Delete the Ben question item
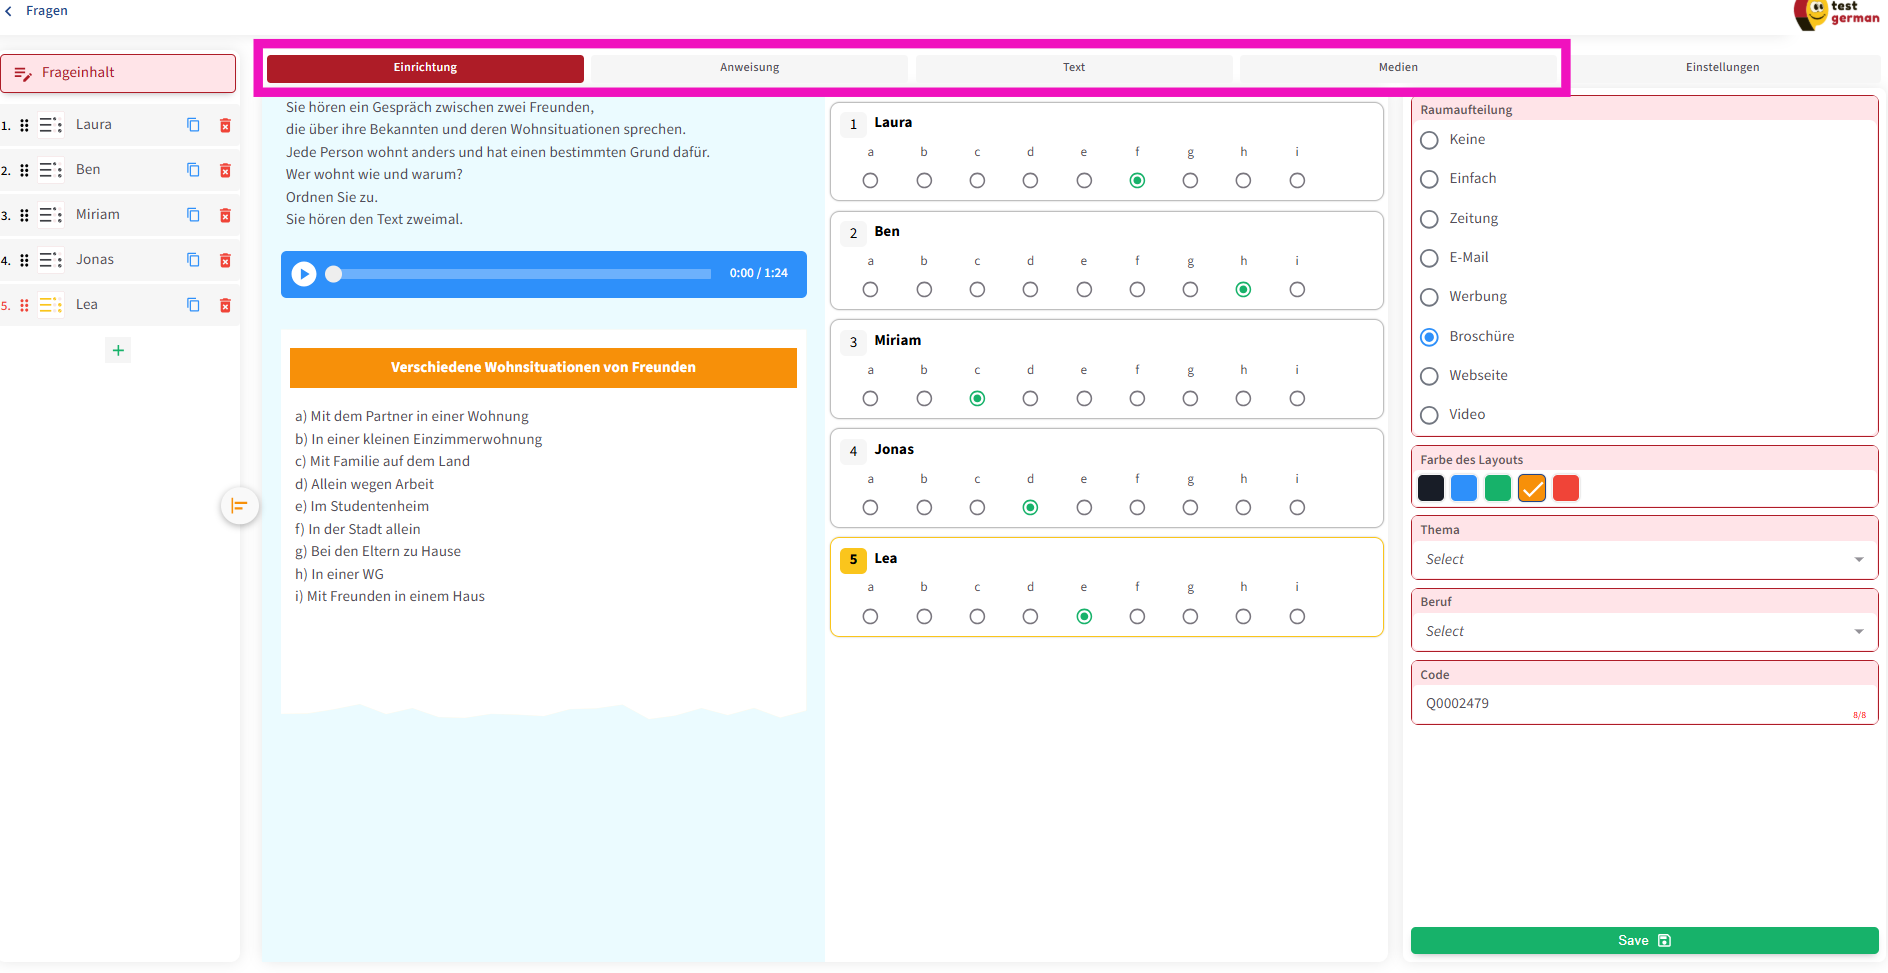1888x973 pixels. point(225,170)
